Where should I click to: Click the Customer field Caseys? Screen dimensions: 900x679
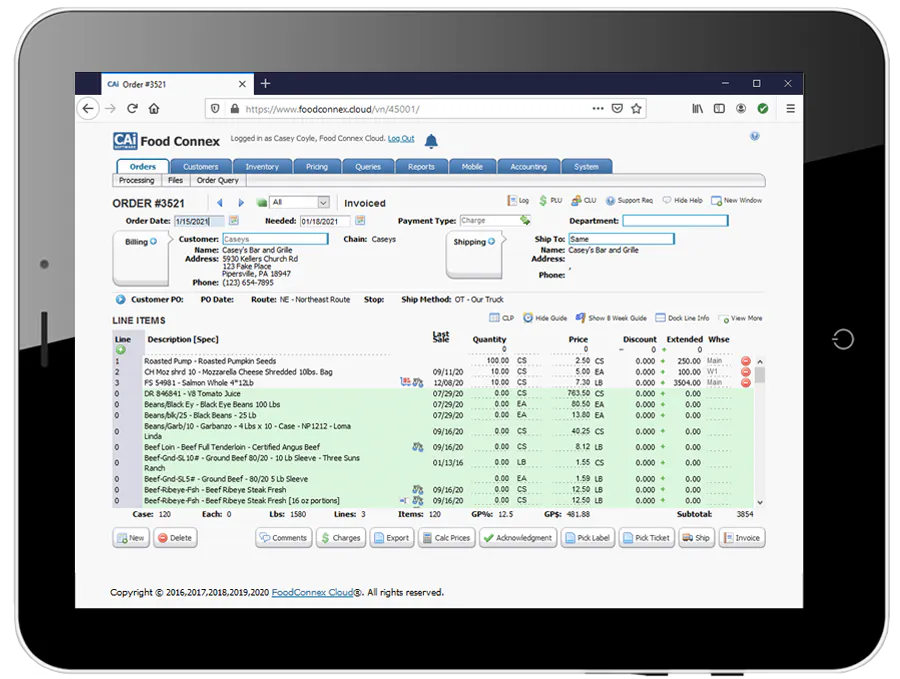click(x=276, y=239)
